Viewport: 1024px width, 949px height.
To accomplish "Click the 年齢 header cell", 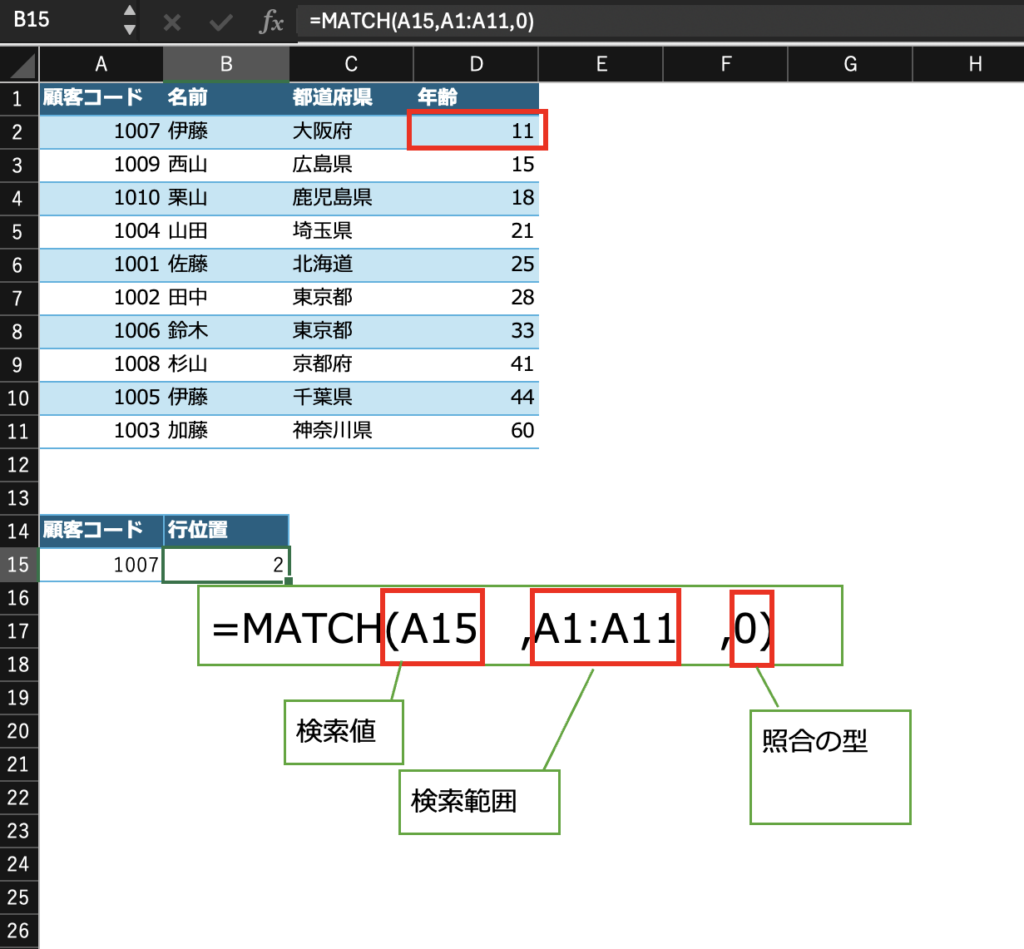I will pyautogui.click(x=476, y=98).
